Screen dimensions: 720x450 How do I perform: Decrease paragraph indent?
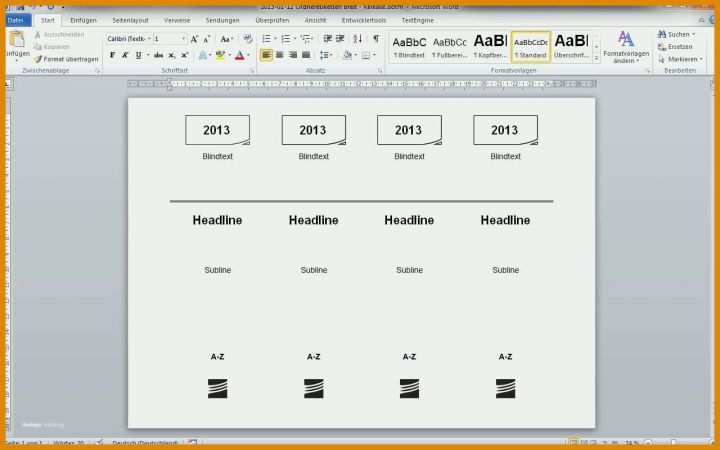click(327, 39)
